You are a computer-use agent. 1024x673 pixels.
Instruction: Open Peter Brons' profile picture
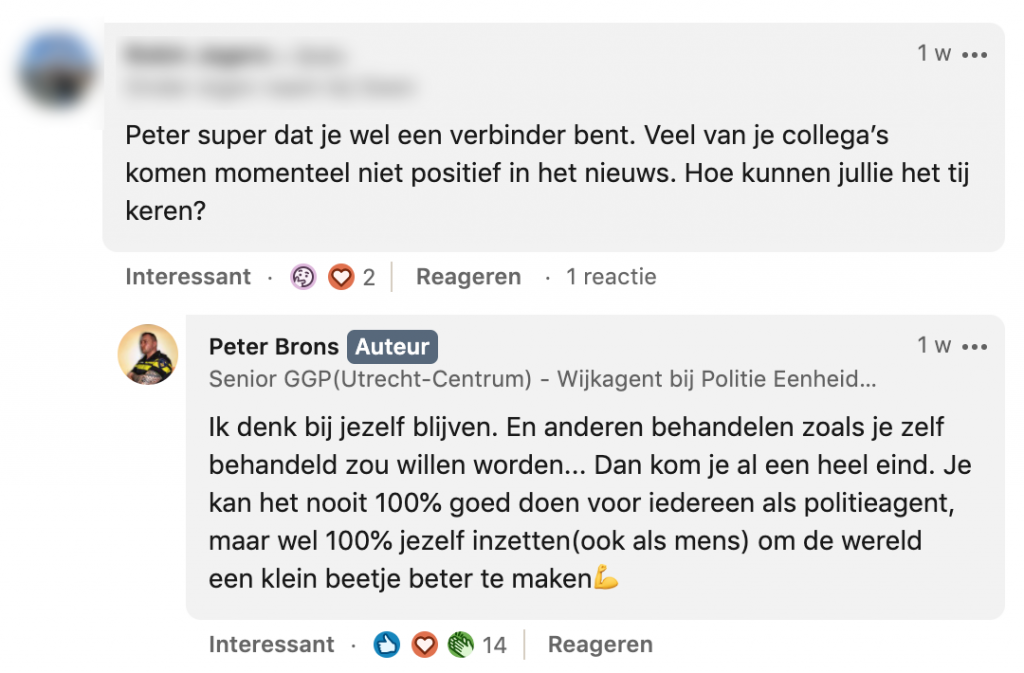pyautogui.click(x=148, y=355)
